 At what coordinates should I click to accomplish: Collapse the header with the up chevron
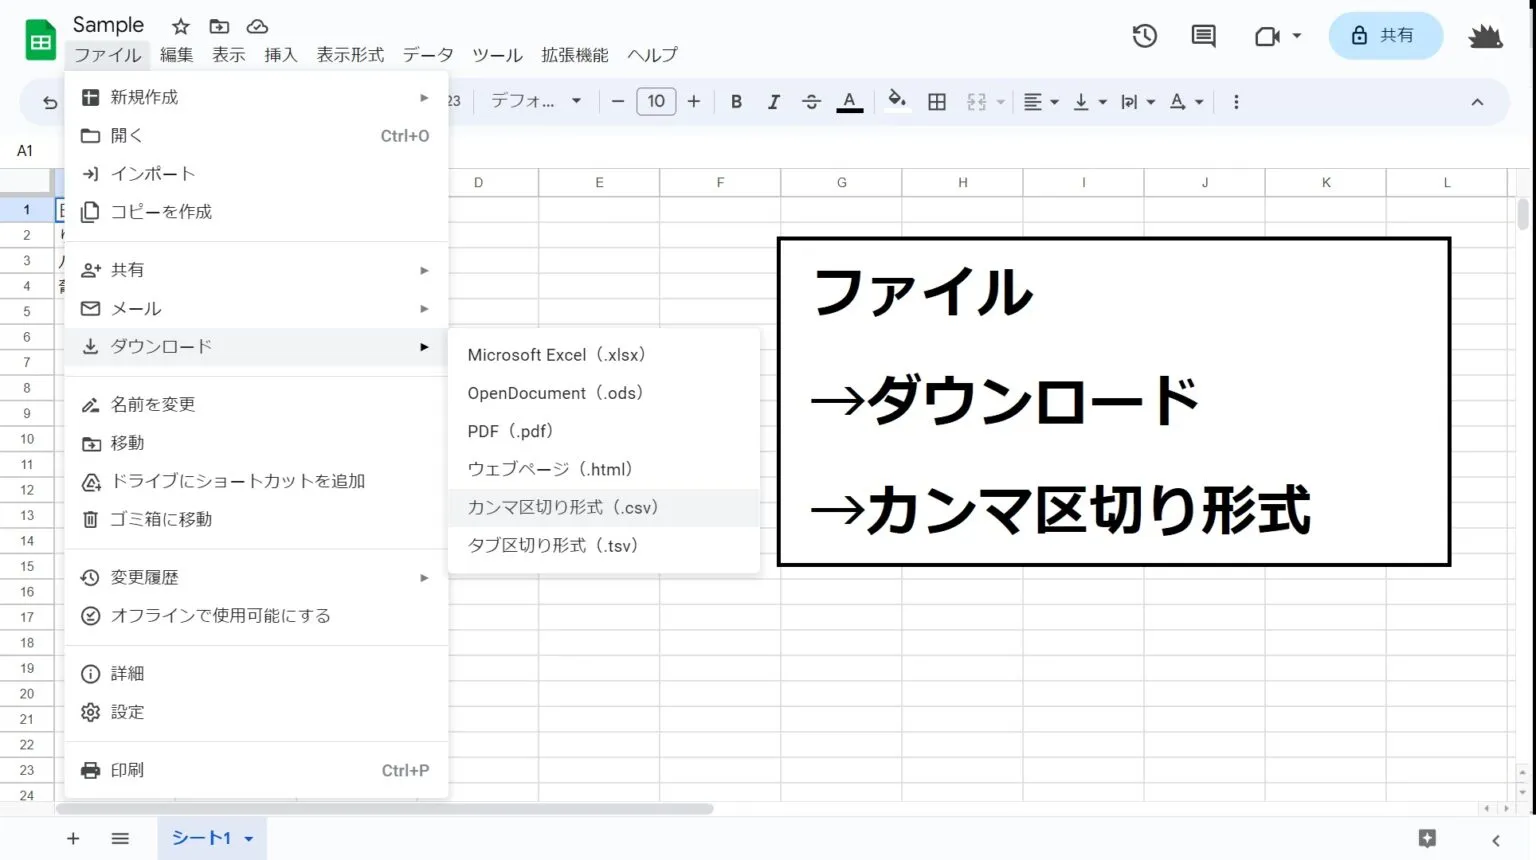[1477, 102]
